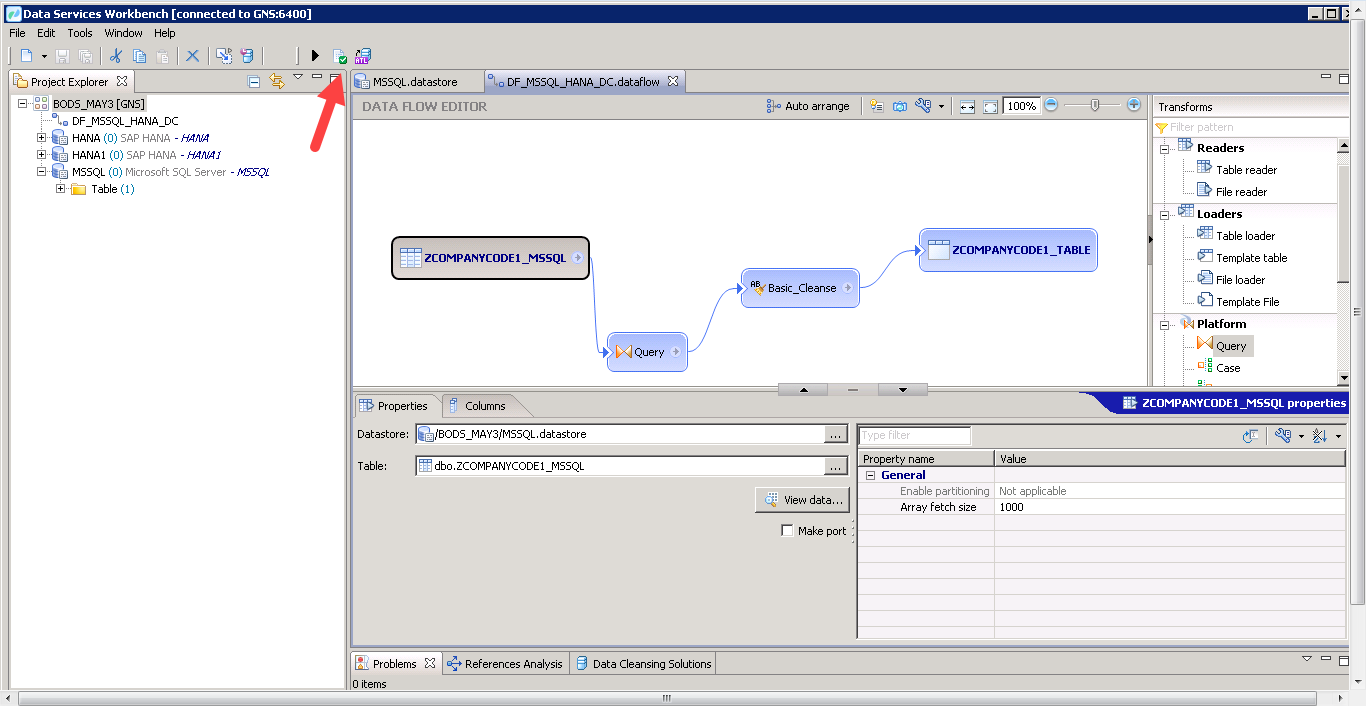Viewport: 1366px width, 706px height.
Task: Collapse the MSSQL Microsoft SQL Server node
Action: pos(42,172)
